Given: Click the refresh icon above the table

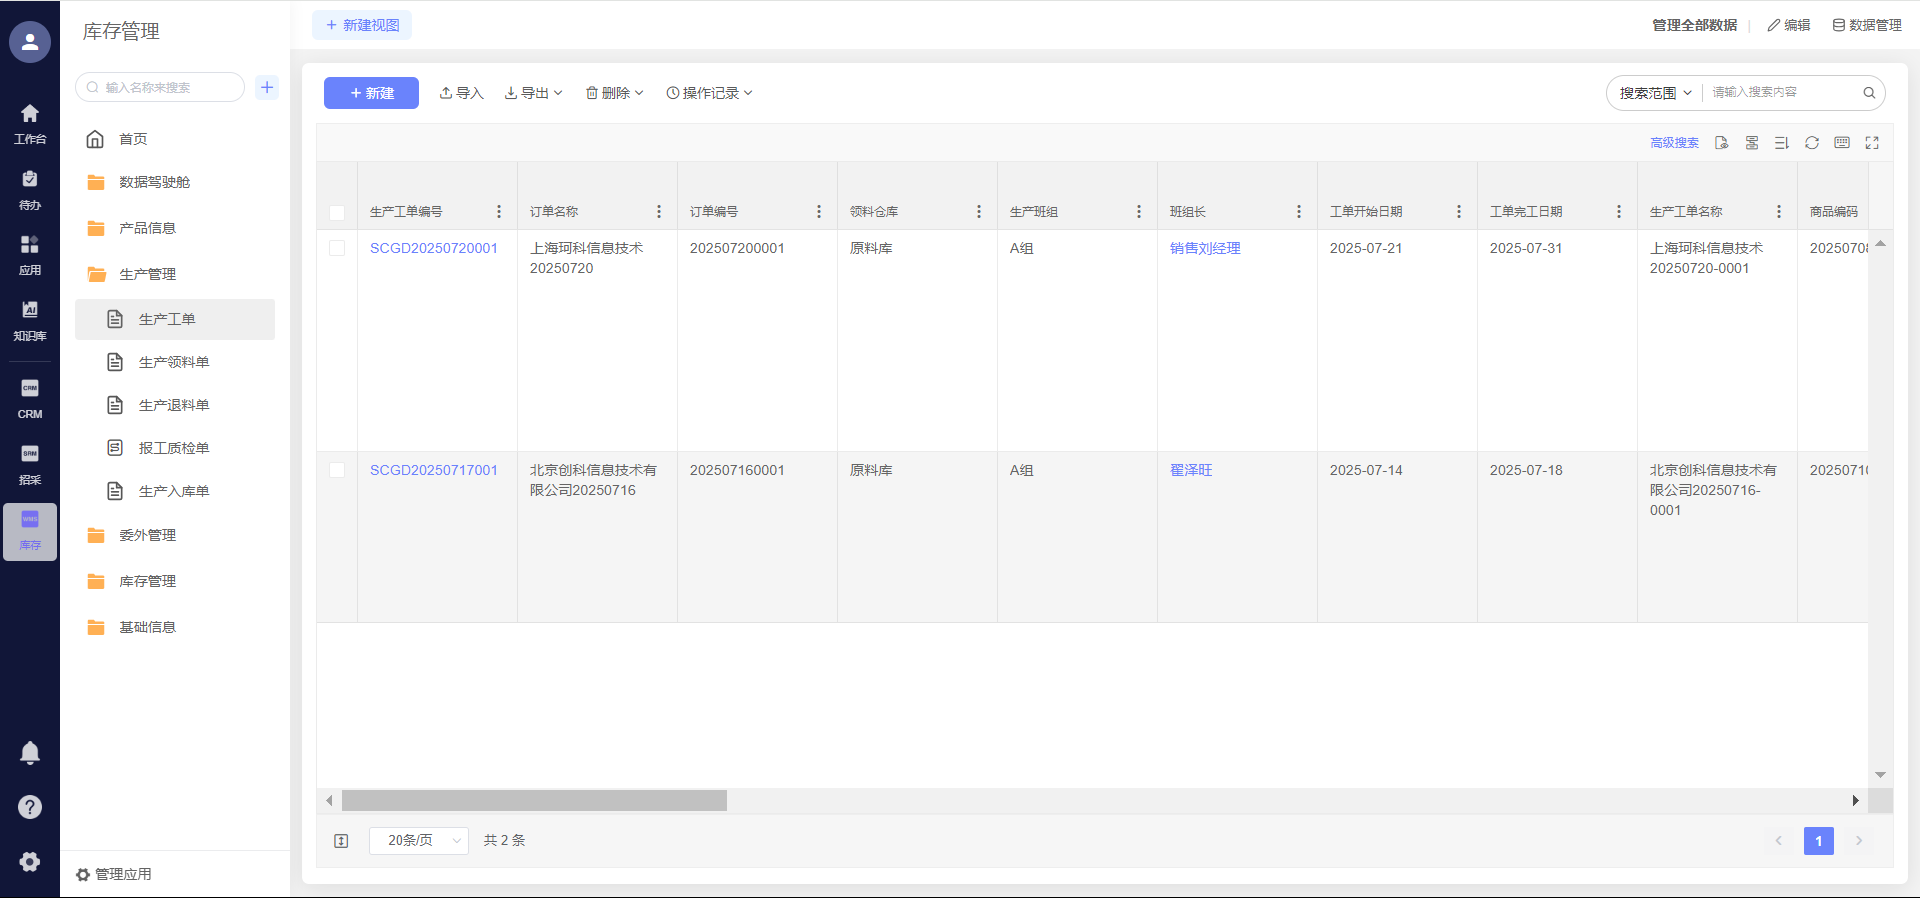Looking at the screenshot, I should tap(1811, 143).
